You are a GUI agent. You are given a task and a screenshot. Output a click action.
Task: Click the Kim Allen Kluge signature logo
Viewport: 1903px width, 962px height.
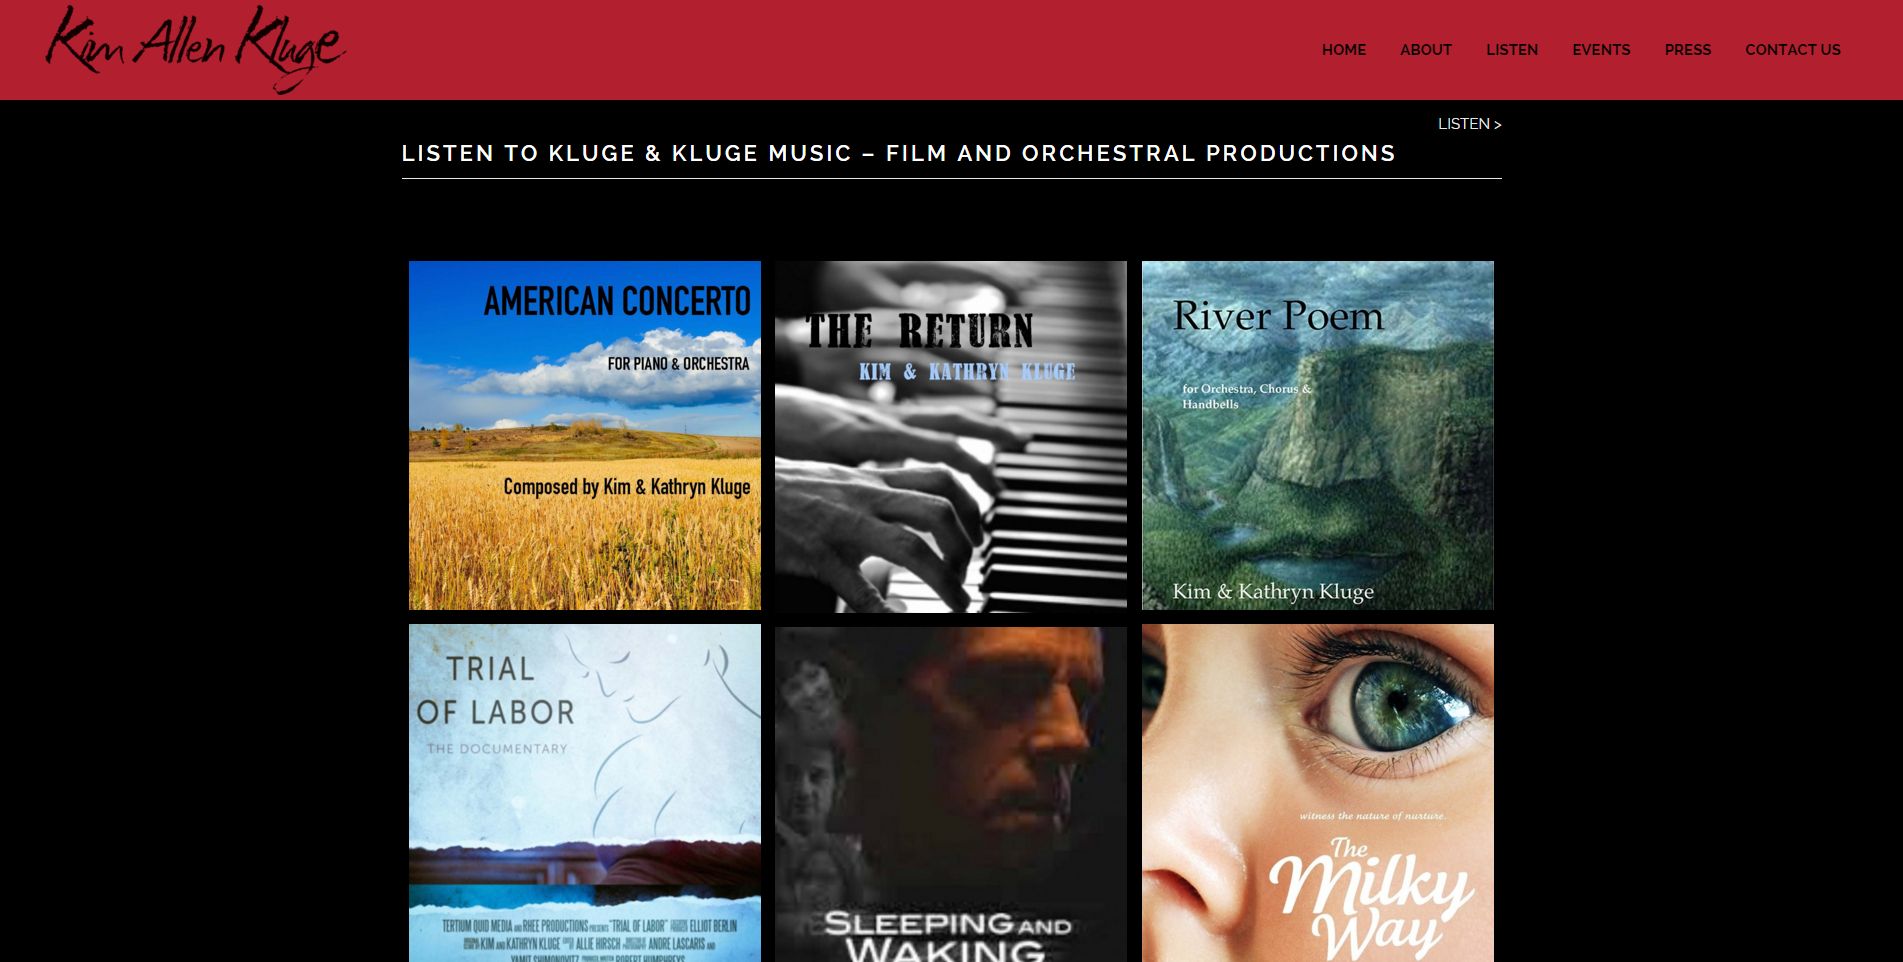click(x=196, y=49)
